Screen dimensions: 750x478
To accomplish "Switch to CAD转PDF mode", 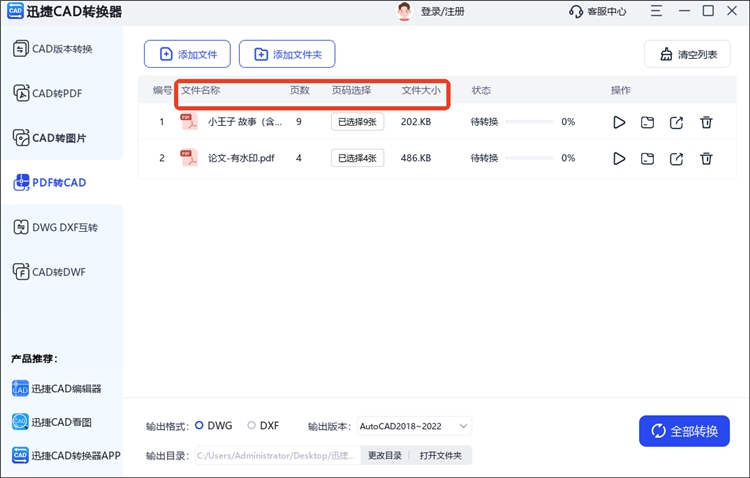I will (48, 93).
